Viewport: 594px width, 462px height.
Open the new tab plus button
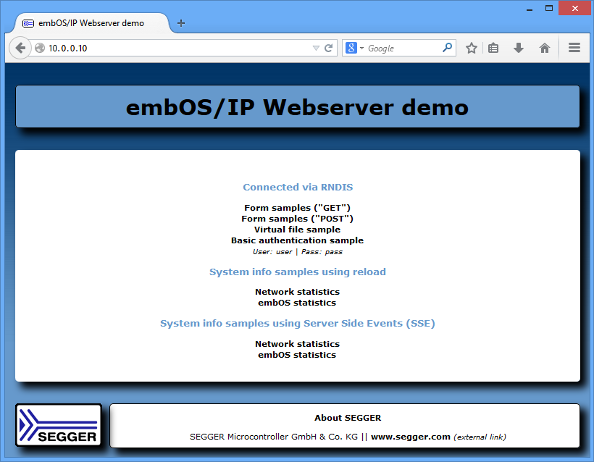(181, 23)
